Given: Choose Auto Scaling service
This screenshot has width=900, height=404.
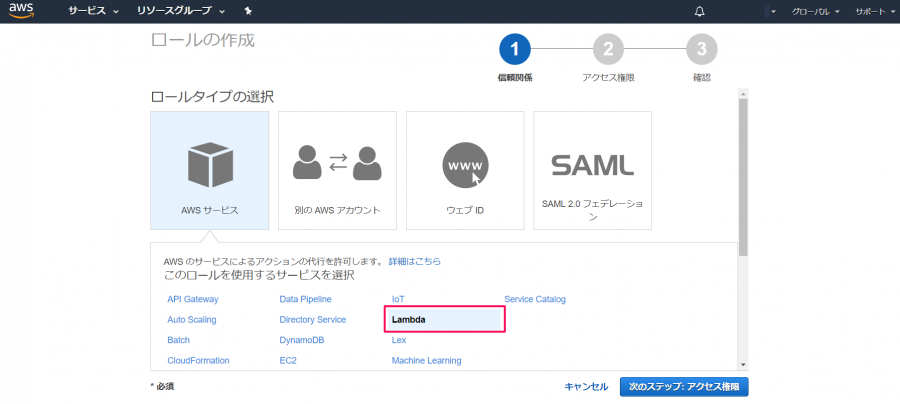Looking at the screenshot, I should (192, 320).
